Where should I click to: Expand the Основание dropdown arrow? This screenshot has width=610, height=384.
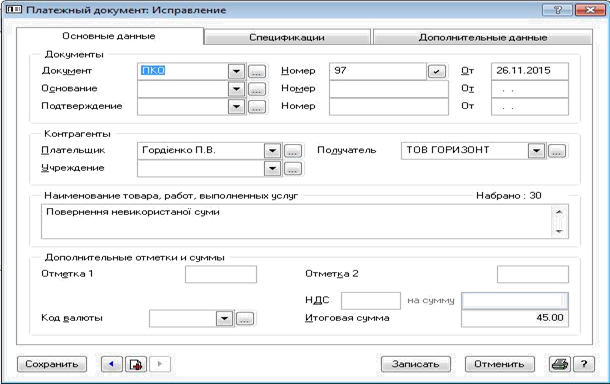tap(236, 89)
